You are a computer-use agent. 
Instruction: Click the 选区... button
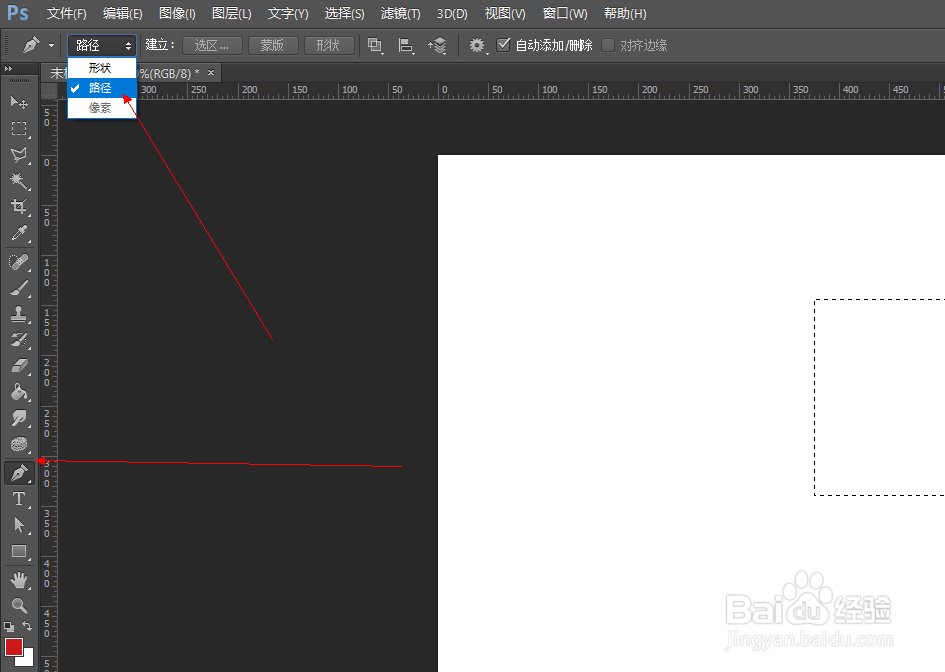pyautogui.click(x=212, y=45)
